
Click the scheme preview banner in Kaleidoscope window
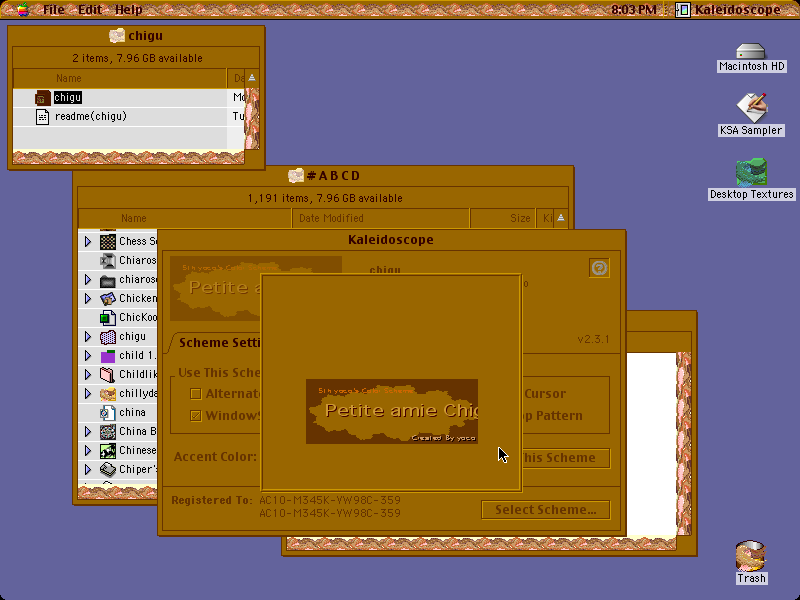point(215,288)
